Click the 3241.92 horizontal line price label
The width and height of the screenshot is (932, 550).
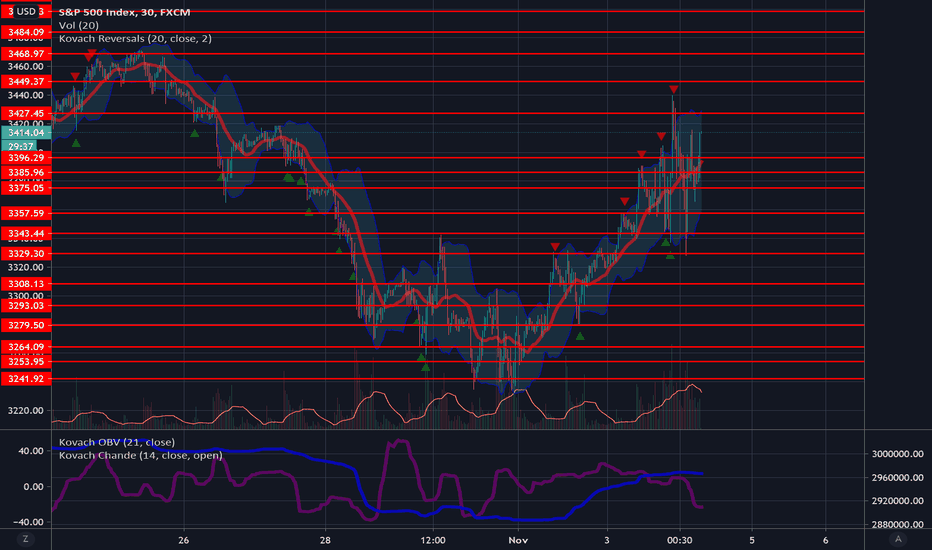pyautogui.click(x=26, y=379)
